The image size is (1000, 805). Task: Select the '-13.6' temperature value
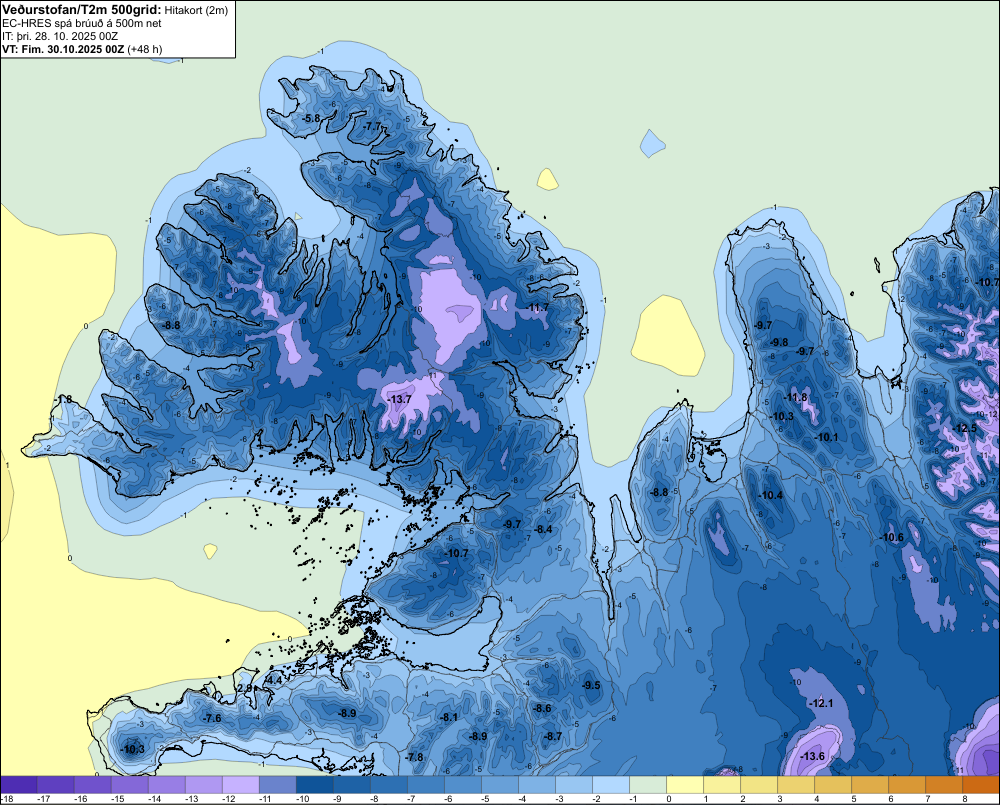coord(812,757)
